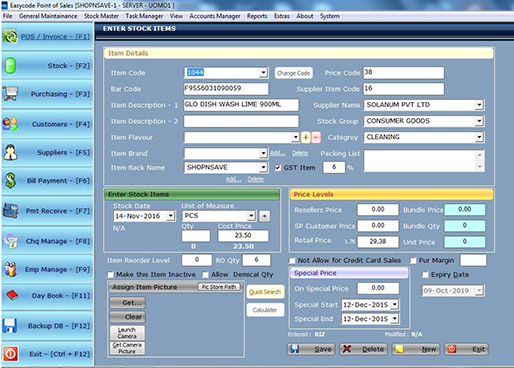Image resolution: width=514 pixels, height=368 pixels.
Task: Click the Cost Price input field
Action: 243,236
